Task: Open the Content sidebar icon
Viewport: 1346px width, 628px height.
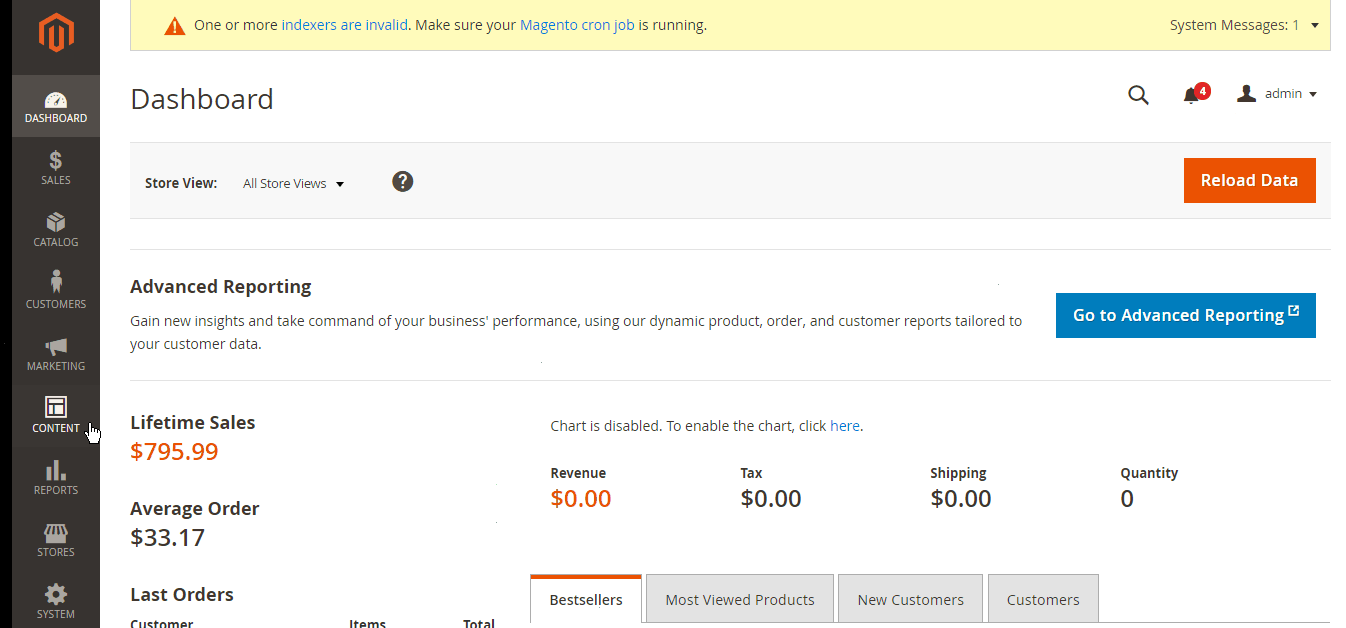Action: click(x=56, y=407)
